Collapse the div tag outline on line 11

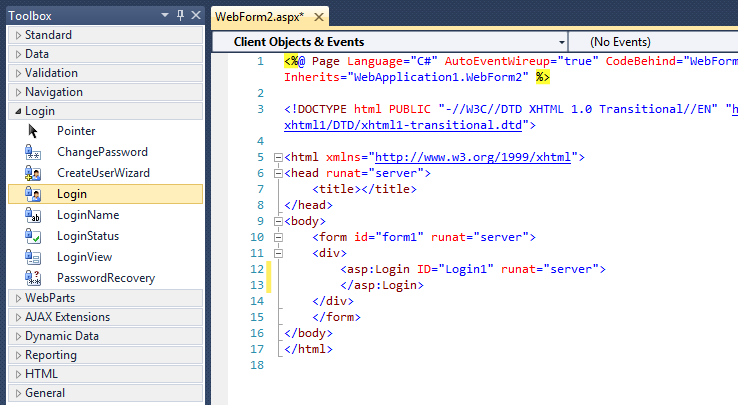click(x=278, y=254)
